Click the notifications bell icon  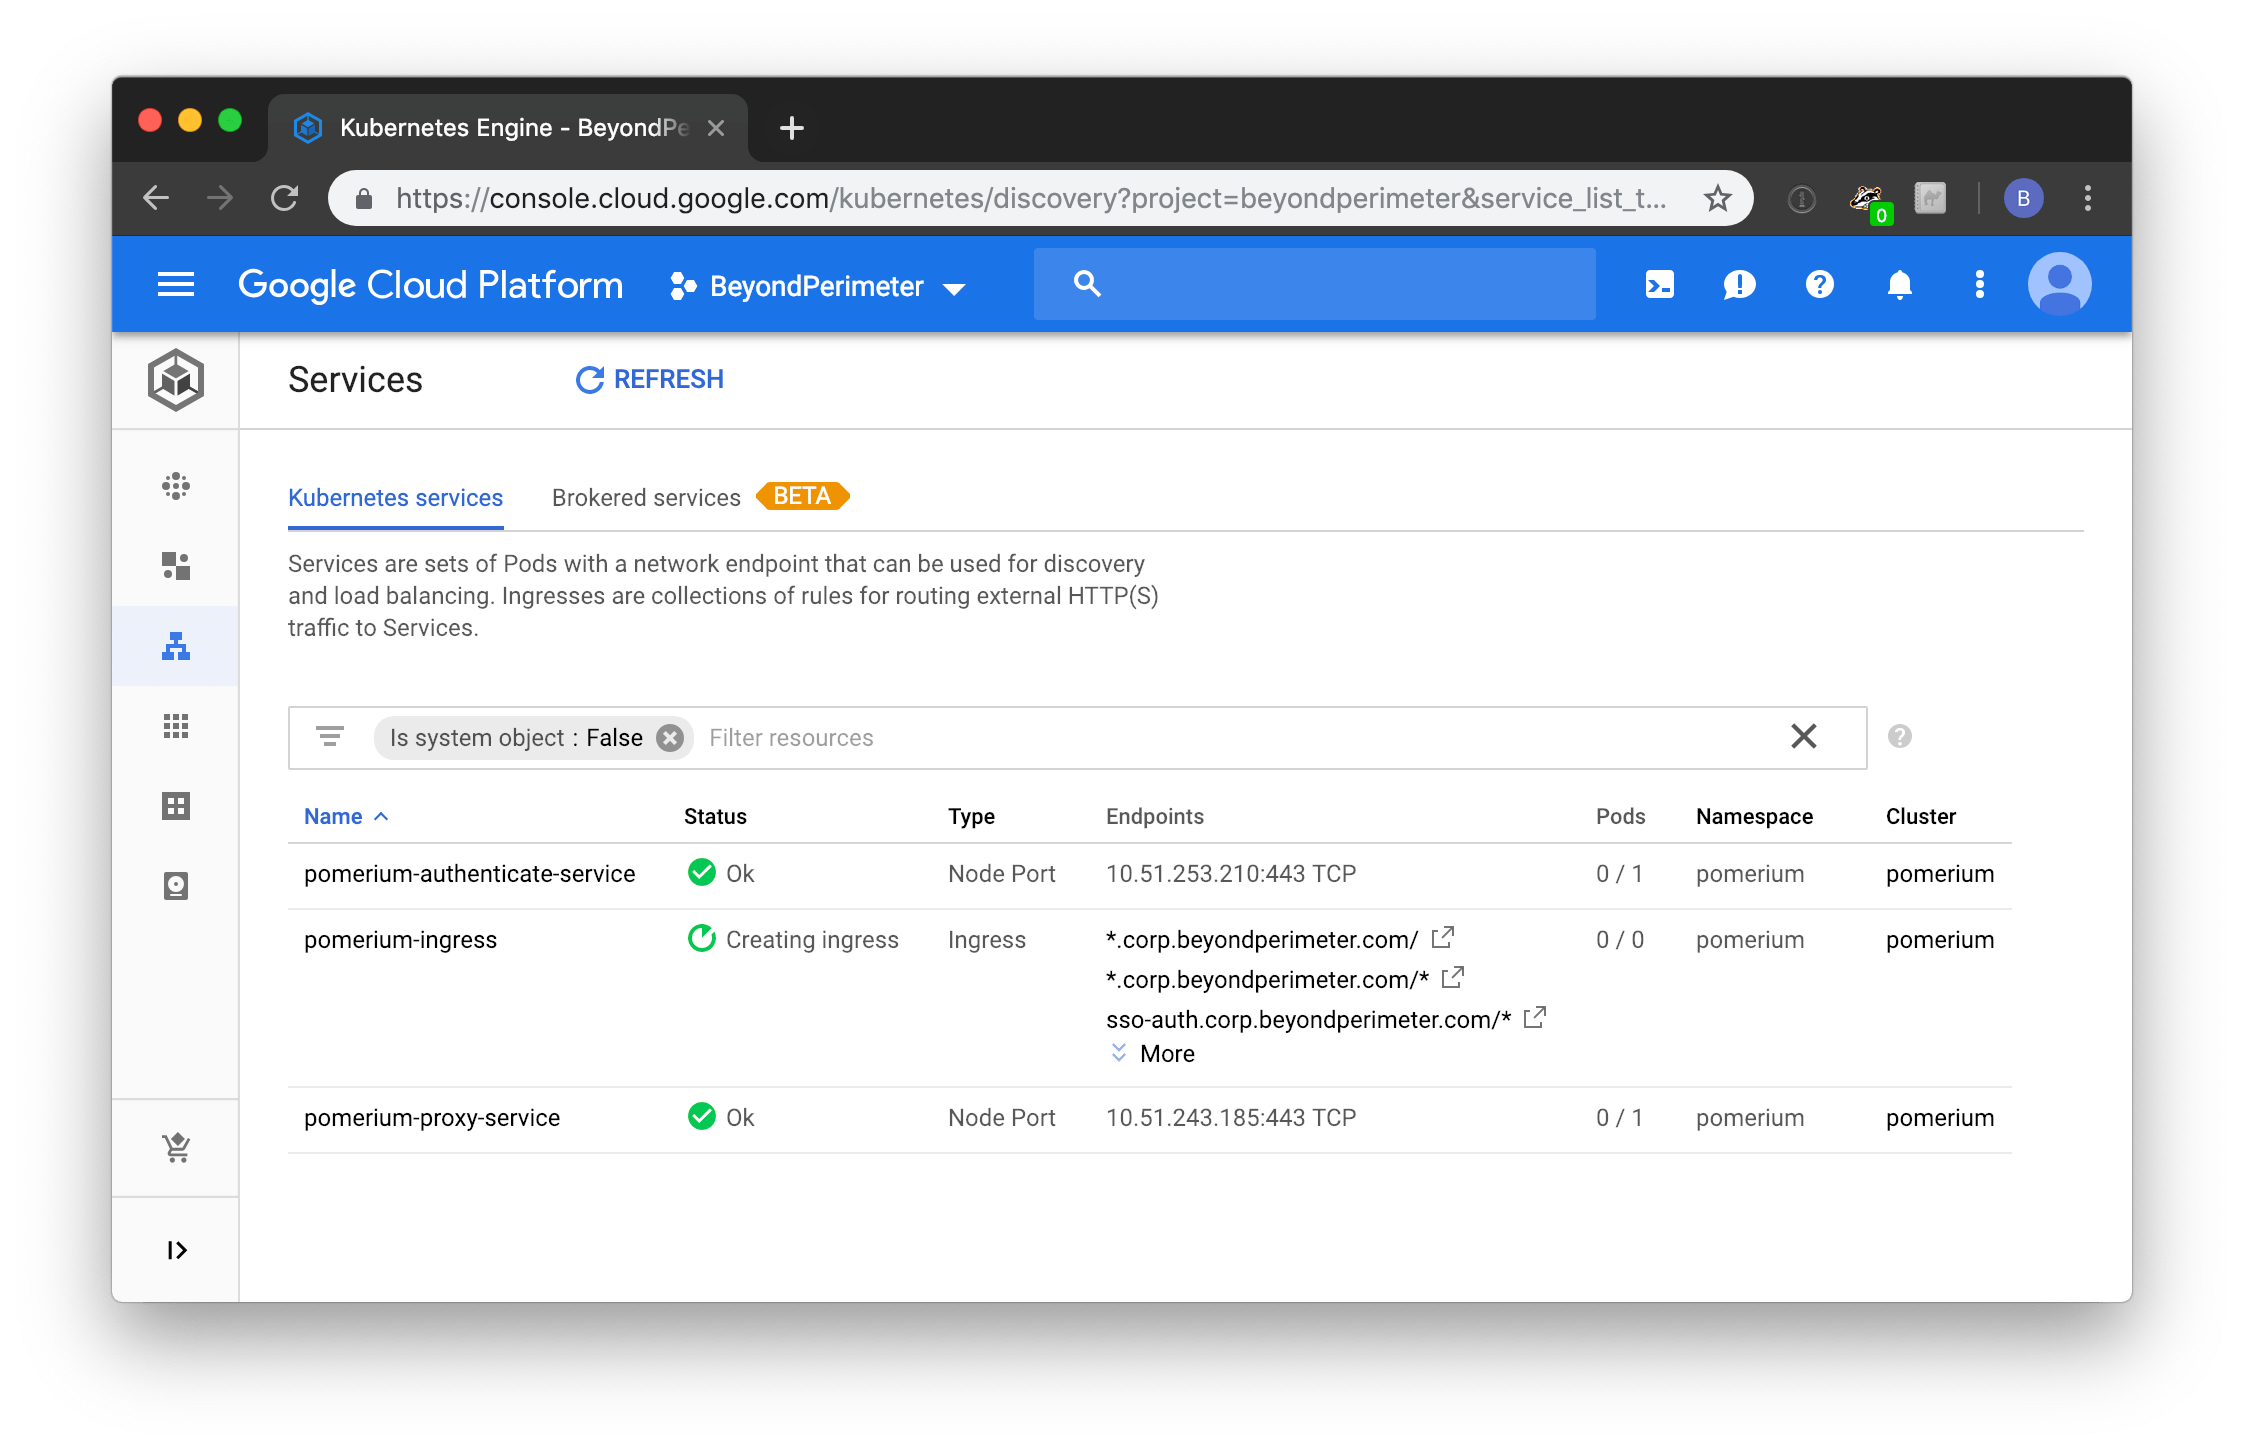1899,285
